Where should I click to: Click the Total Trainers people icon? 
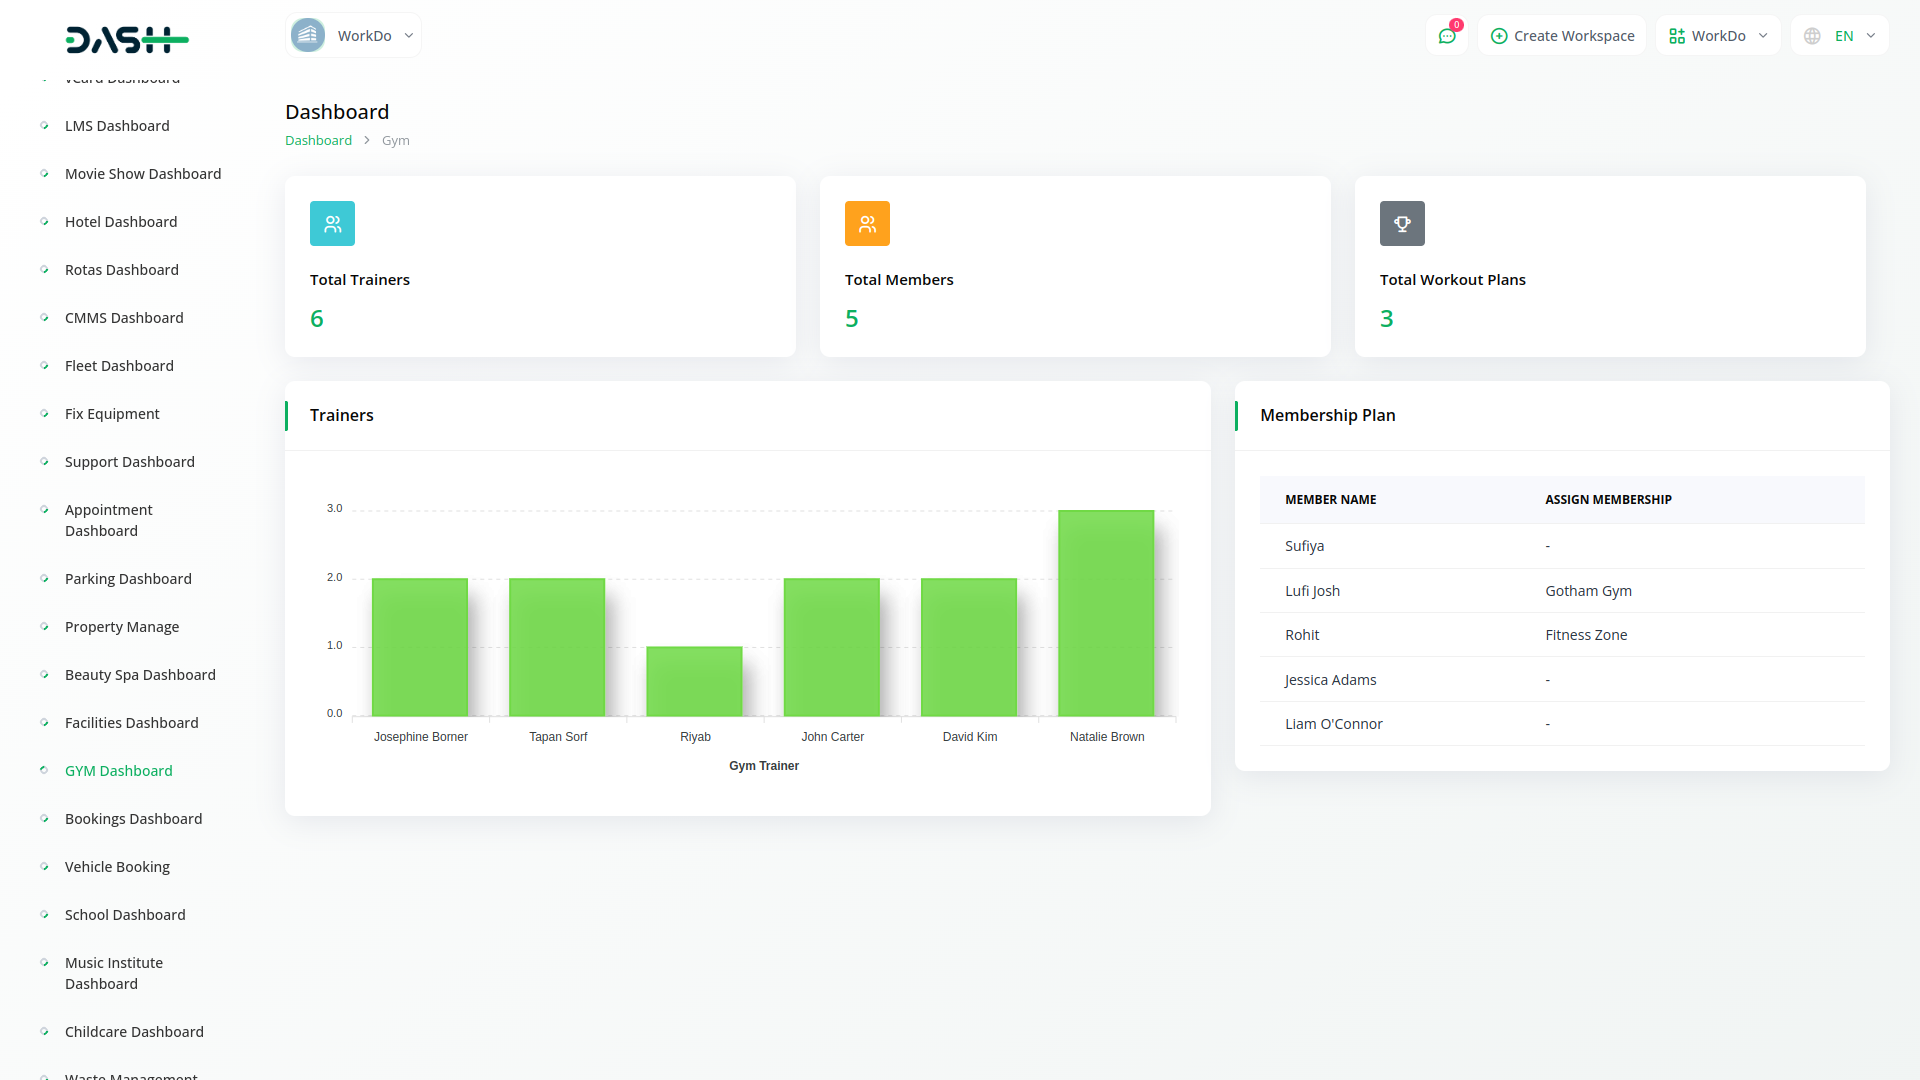pyautogui.click(x=332, y=224)
